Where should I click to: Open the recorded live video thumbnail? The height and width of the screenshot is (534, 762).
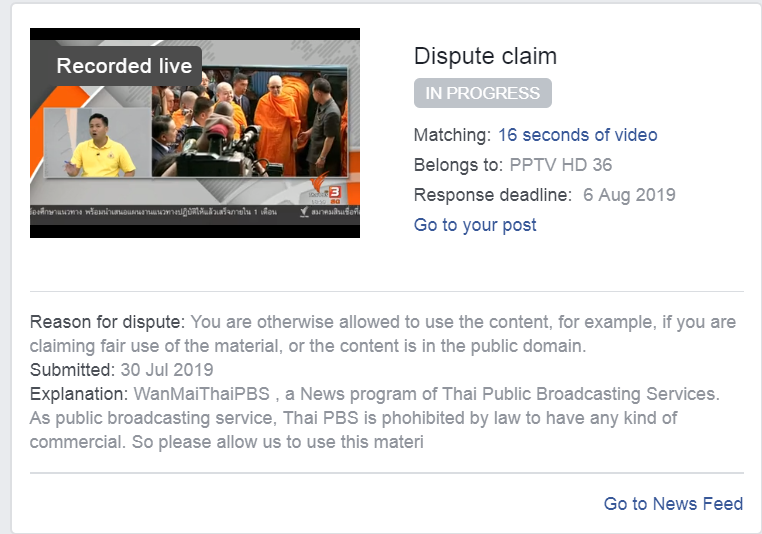pyautogui.click(x=195, y=133)
